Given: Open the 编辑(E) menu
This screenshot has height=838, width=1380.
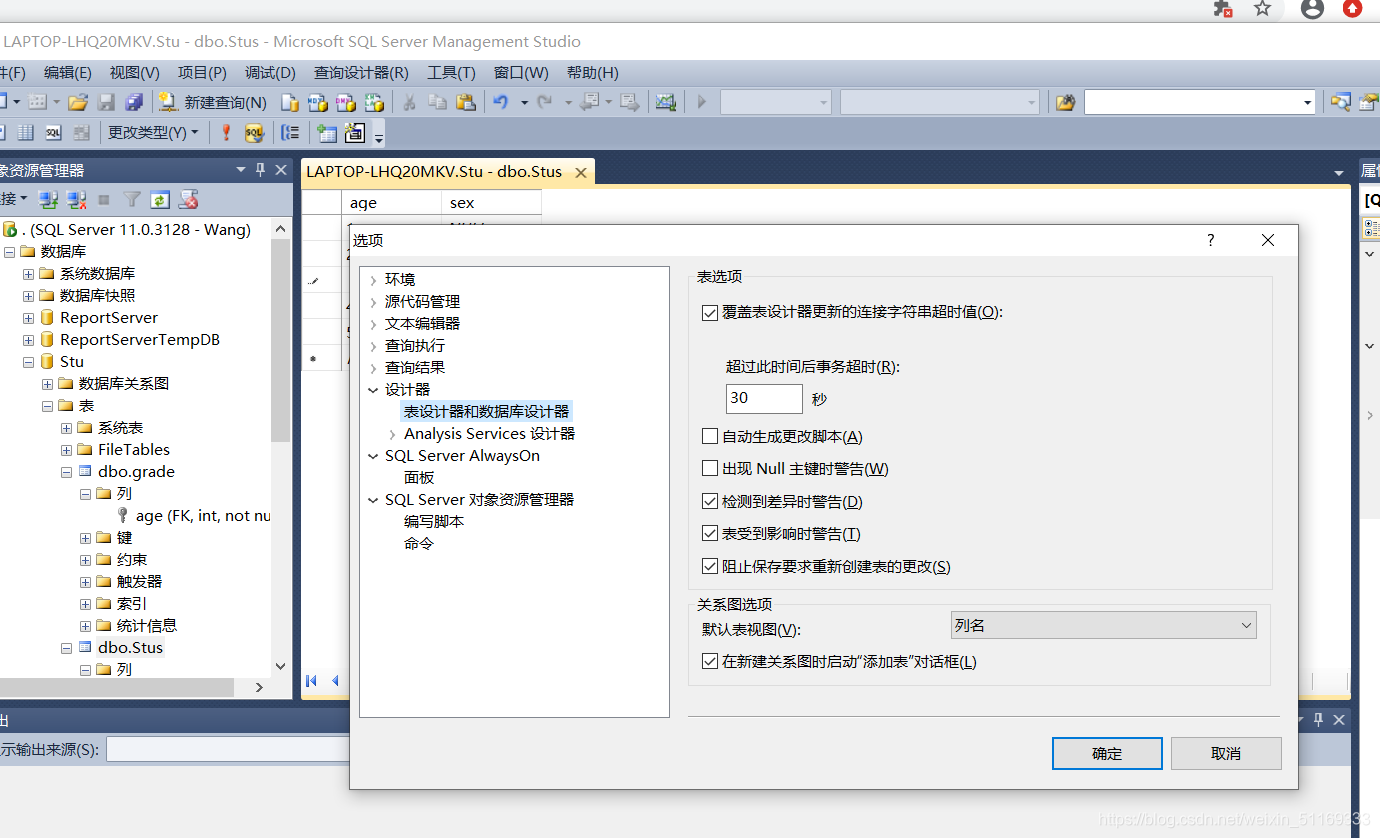Looking at the screenshot, I should [68, 73].
